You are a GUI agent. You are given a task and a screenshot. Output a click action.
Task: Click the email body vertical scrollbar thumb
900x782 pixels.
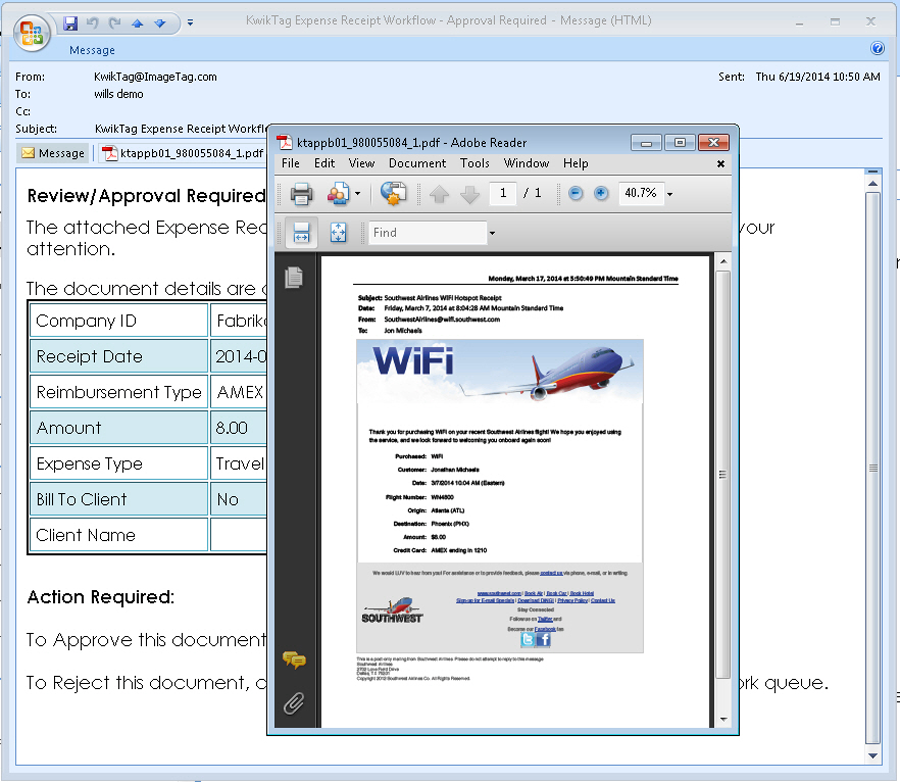[872, 467]
